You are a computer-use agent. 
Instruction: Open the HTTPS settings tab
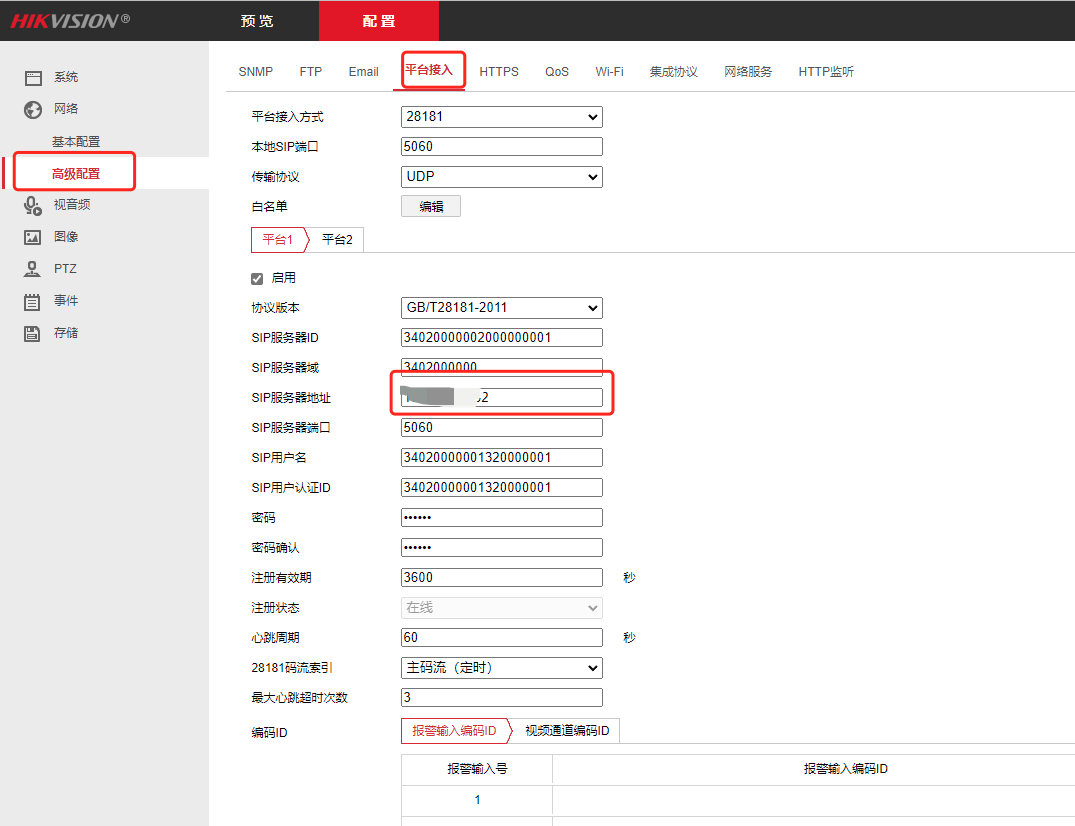499,72
